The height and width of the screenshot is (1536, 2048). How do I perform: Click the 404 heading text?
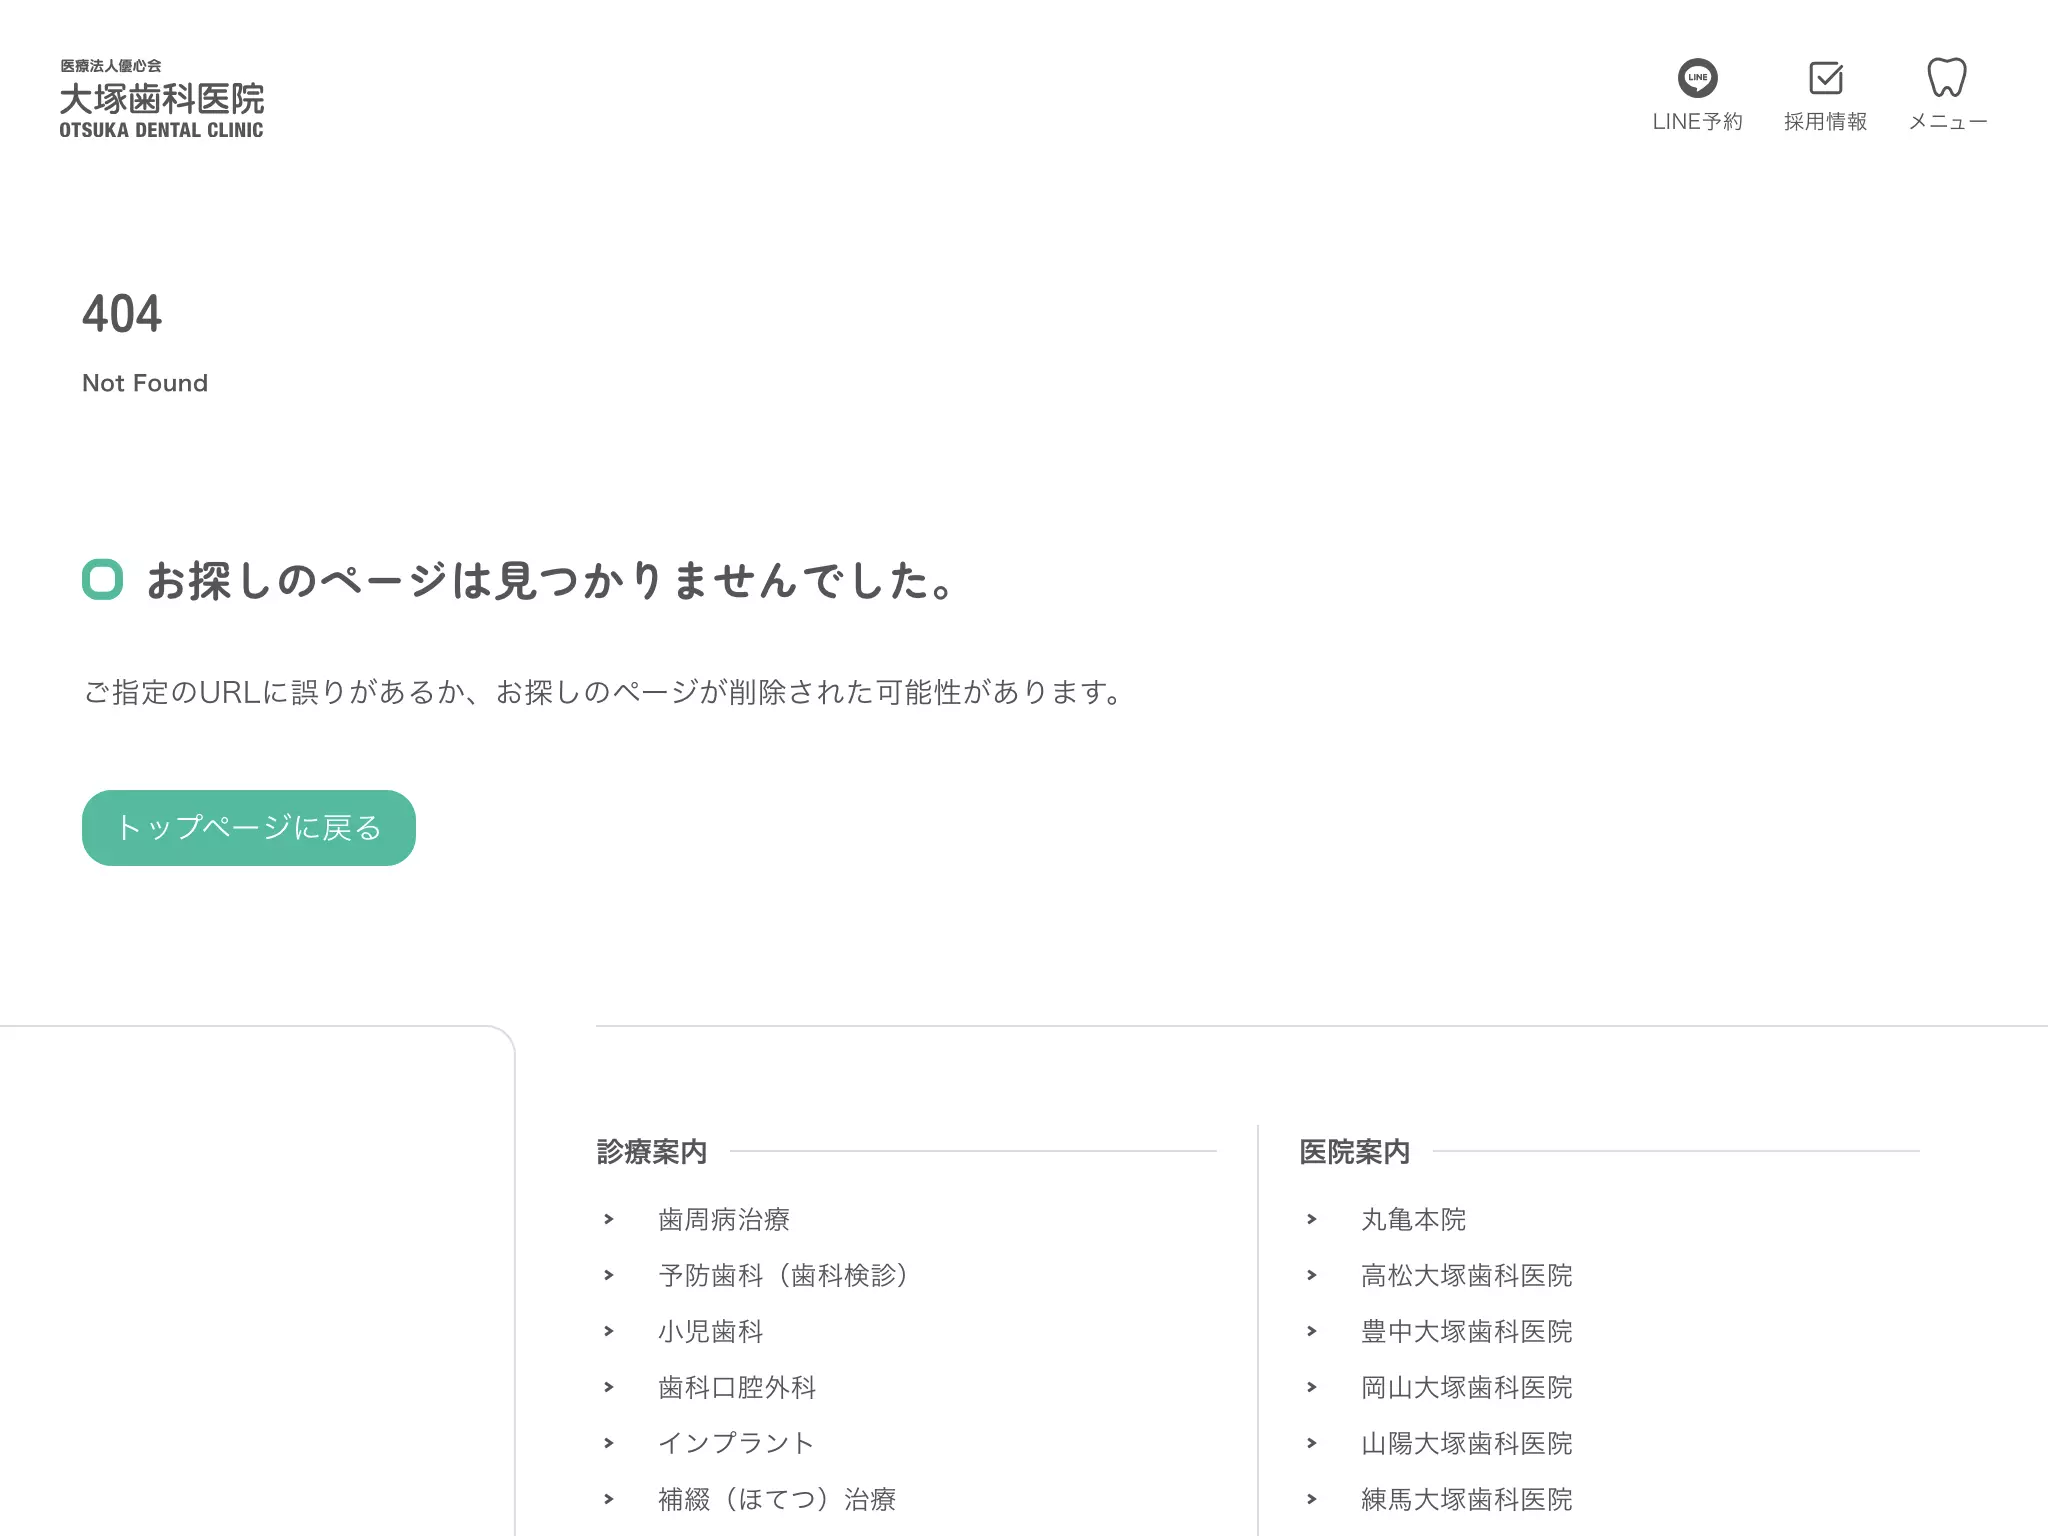[122, 314]
